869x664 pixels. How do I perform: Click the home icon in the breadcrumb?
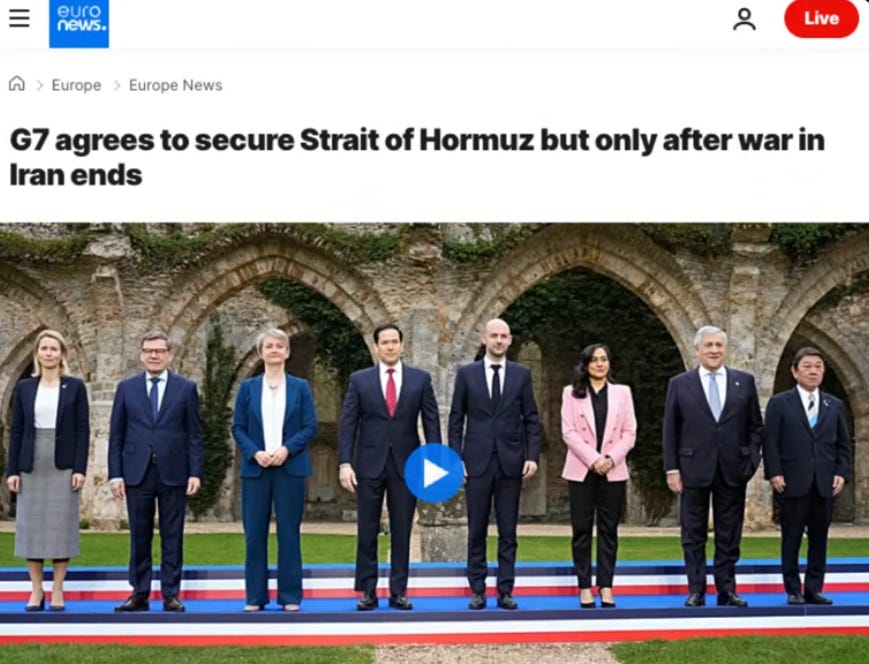(x=17, y=84)
